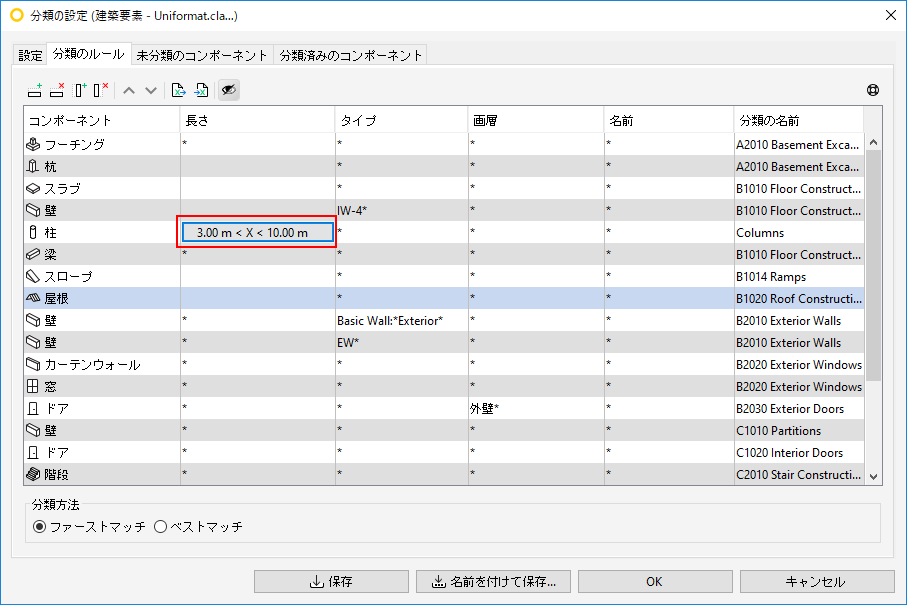Select the C2010 Stair Constructi... cell

pyautogui.click(x=799, y=474)
